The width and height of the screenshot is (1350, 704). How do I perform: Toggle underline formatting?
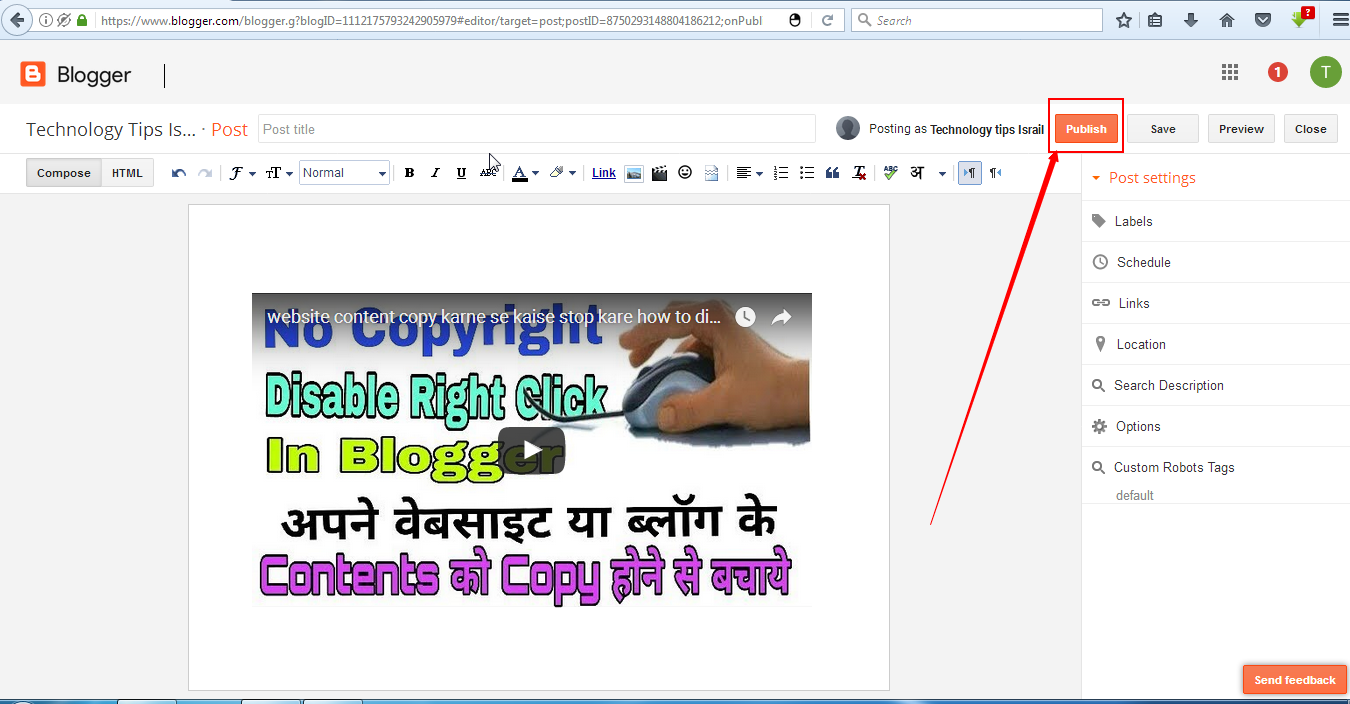pos(461,173)
